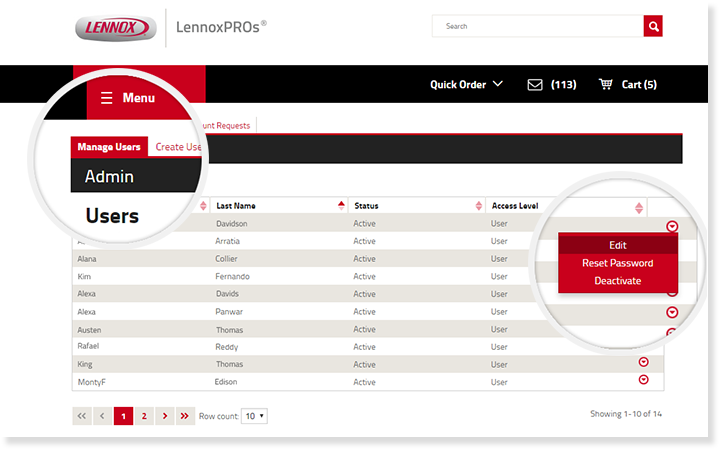Click the Showing 1-10 of 14 text
Screen dimensions: 719x449
coord(626,414)
